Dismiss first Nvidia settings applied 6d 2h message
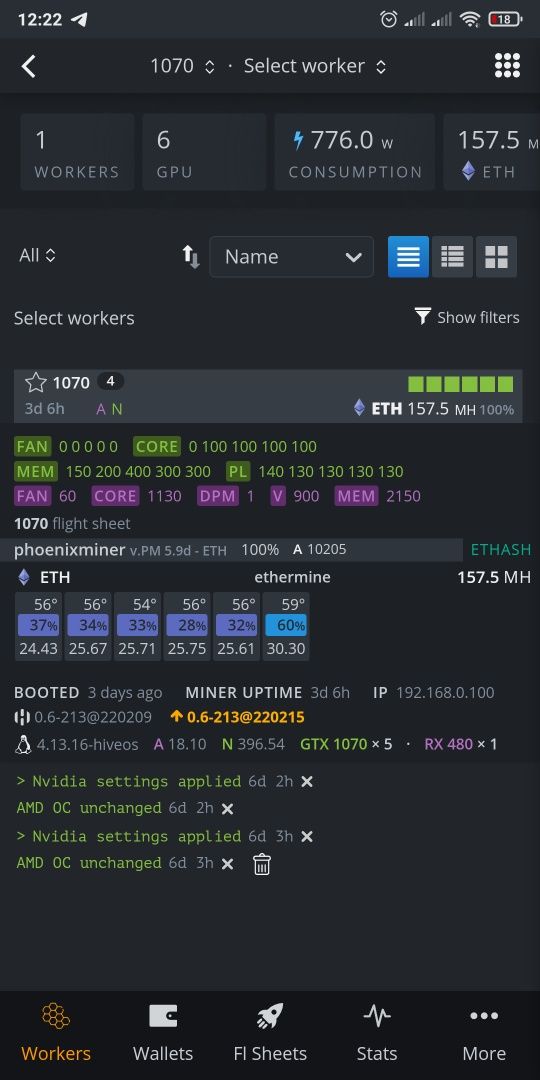 pyautogui.click(x=307, y=782)
